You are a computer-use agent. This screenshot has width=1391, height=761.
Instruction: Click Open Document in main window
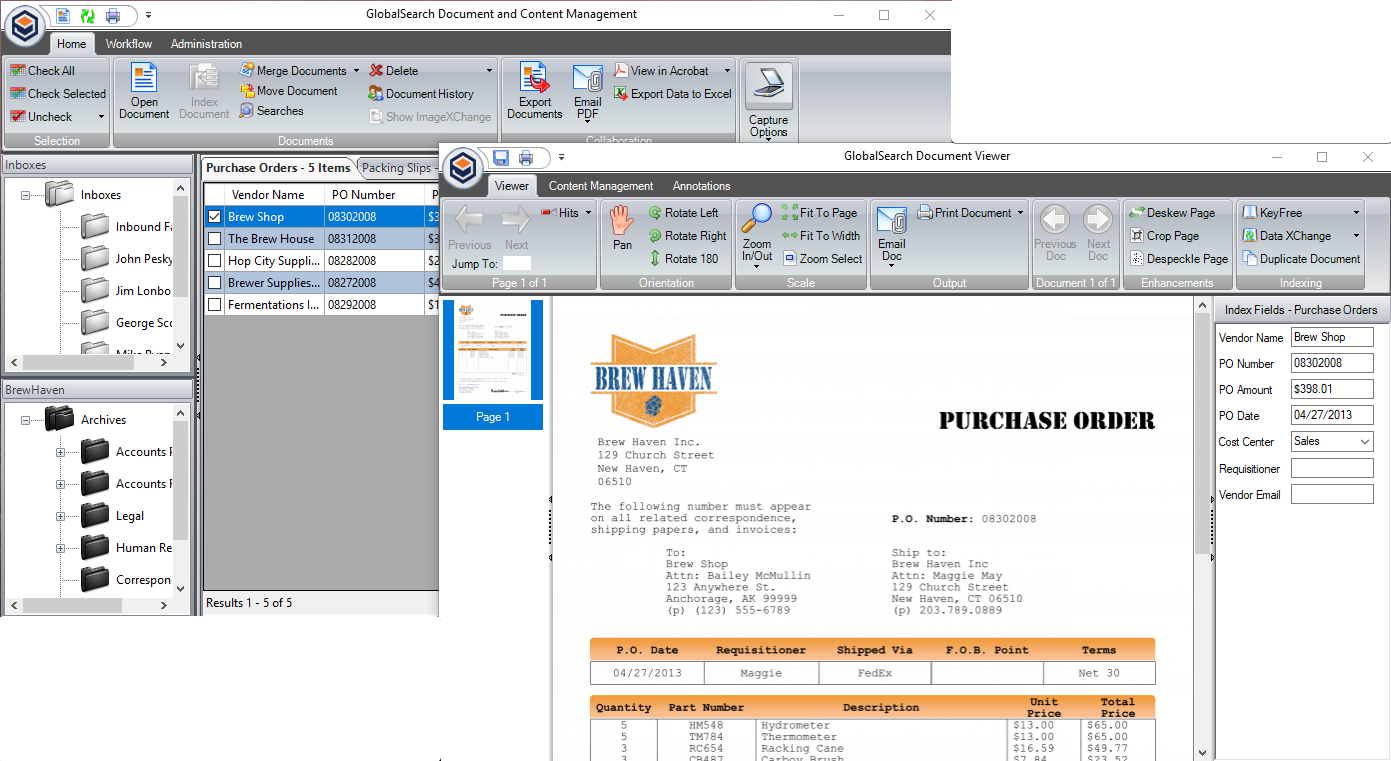click(x=144, y=92)
